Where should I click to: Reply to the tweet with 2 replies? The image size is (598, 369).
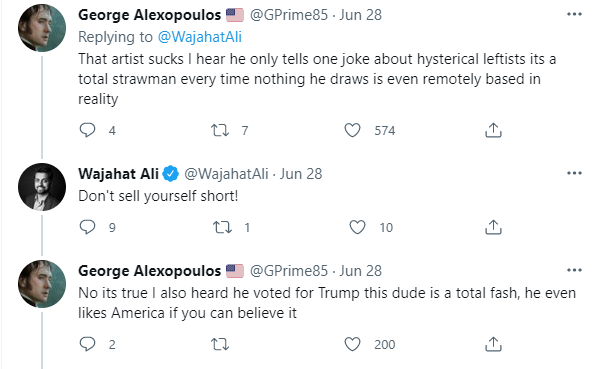point(87,344)
